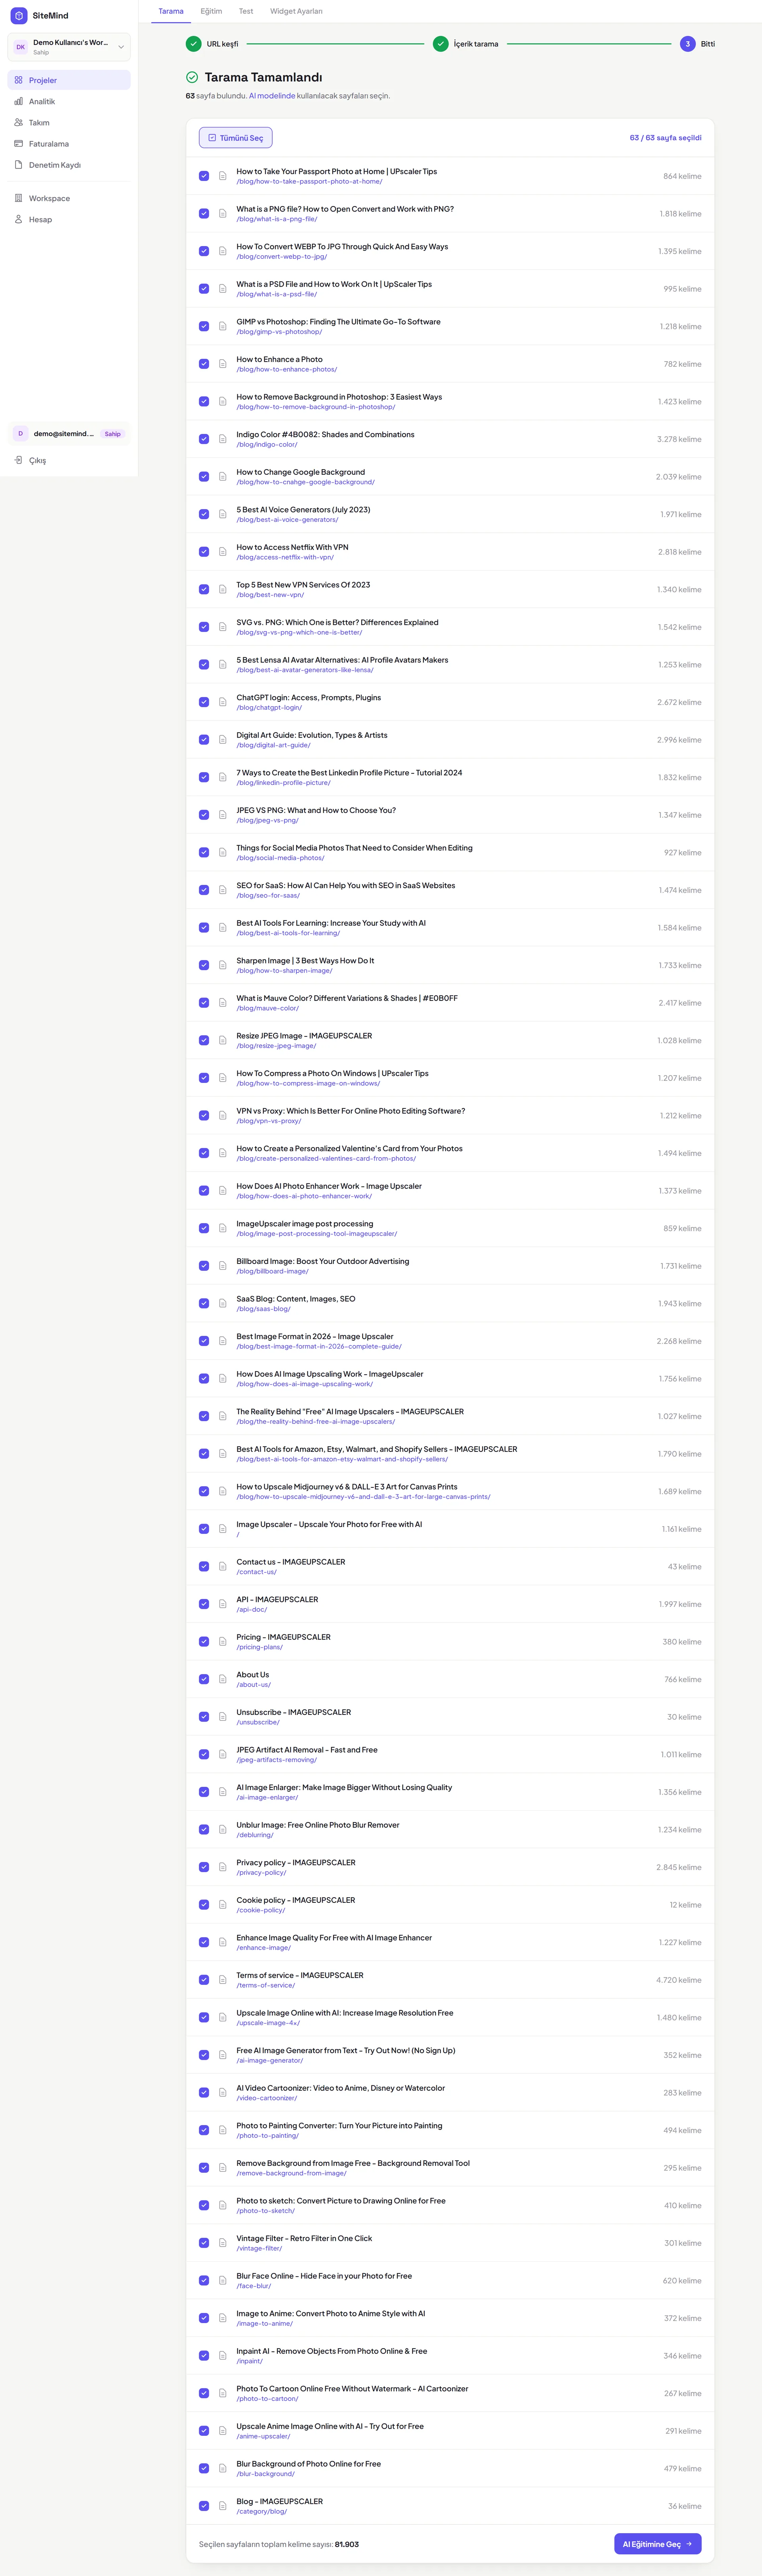Screen dimensions: 762x2576
Task: Uncheck the 'What is a PNG file?' page
Action: tap(204, 213)
